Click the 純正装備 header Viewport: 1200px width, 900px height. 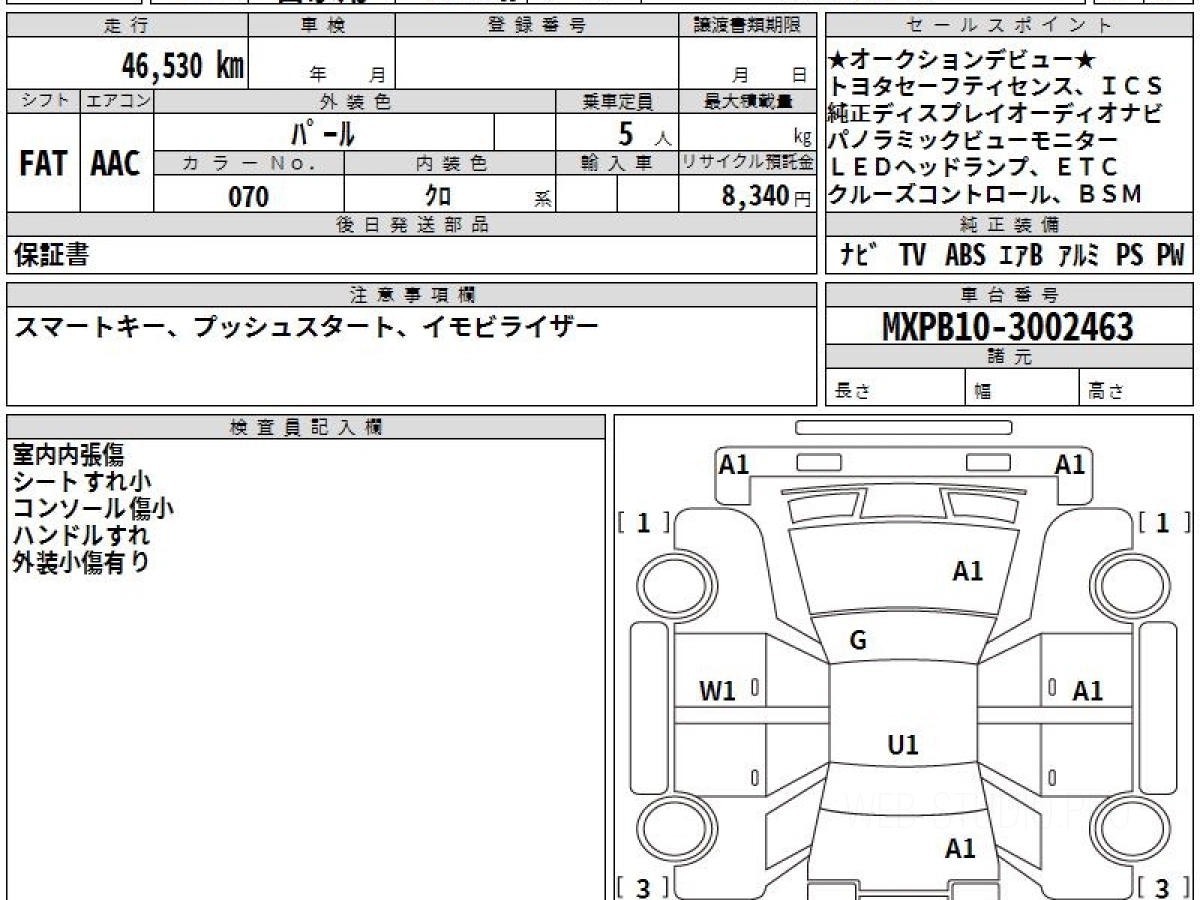(x=1010, y=224)
